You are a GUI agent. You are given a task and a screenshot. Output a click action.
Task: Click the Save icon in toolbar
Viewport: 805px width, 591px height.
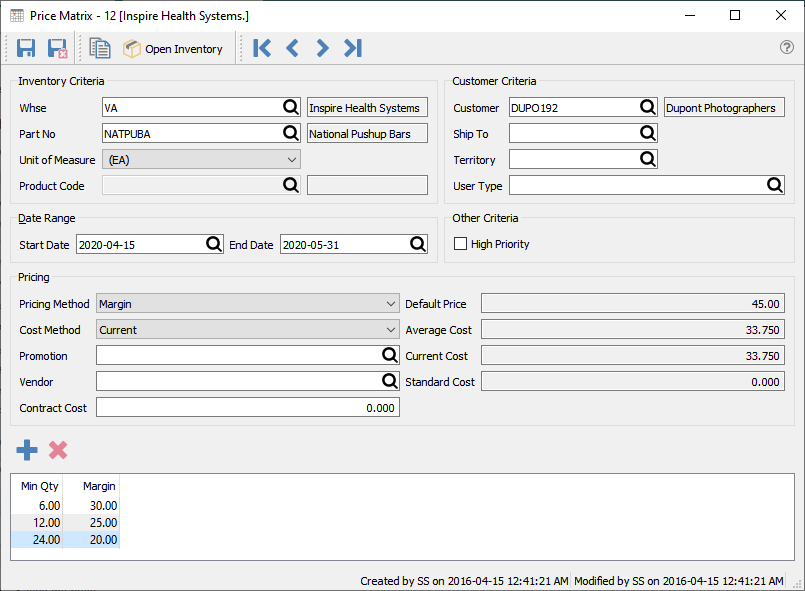click(x=26, y=48)
